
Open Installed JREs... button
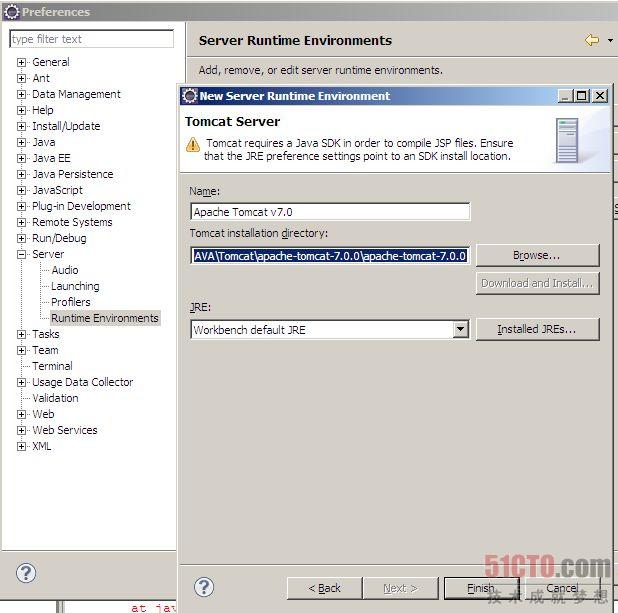[x=538, y=329]
